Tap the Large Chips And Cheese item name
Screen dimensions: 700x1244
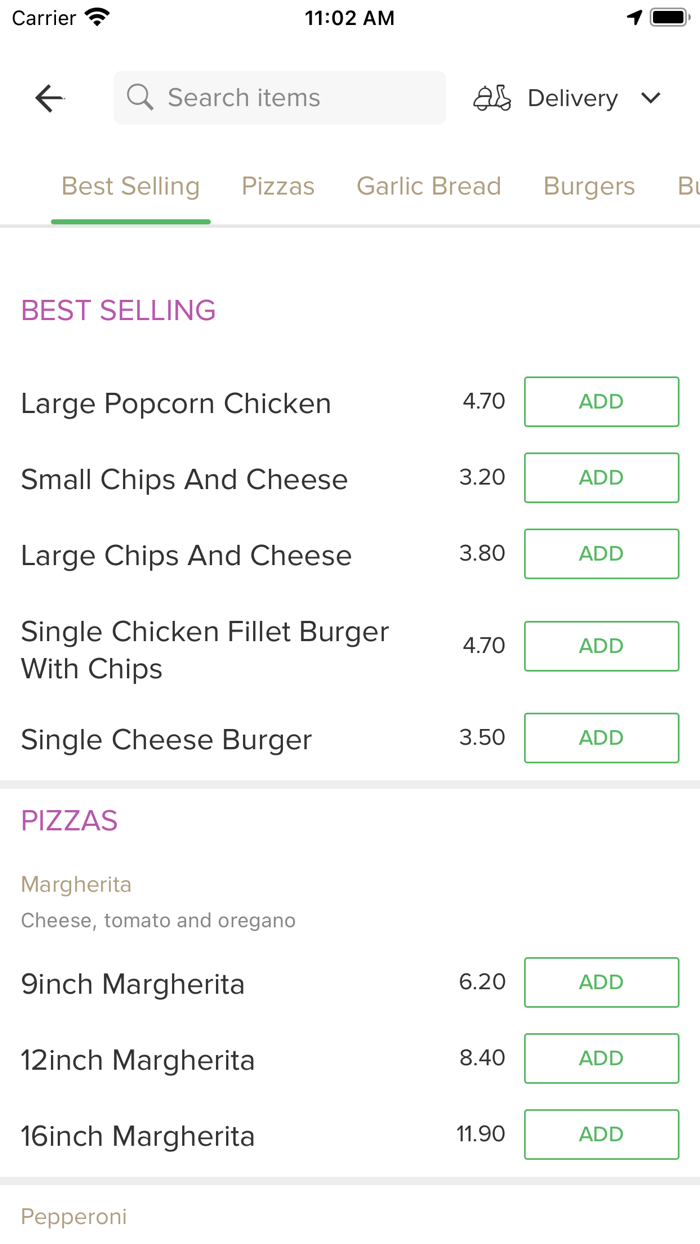pyautogui.click(x=186, y=556)
